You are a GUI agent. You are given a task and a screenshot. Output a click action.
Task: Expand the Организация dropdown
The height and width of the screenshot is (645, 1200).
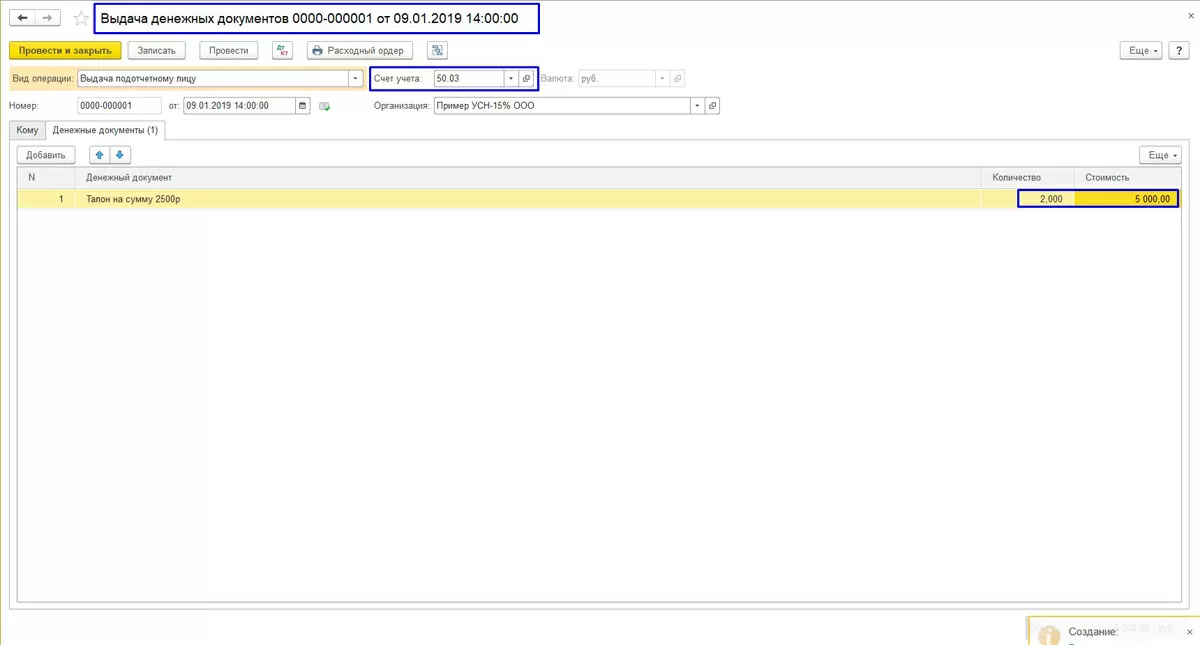697,105
